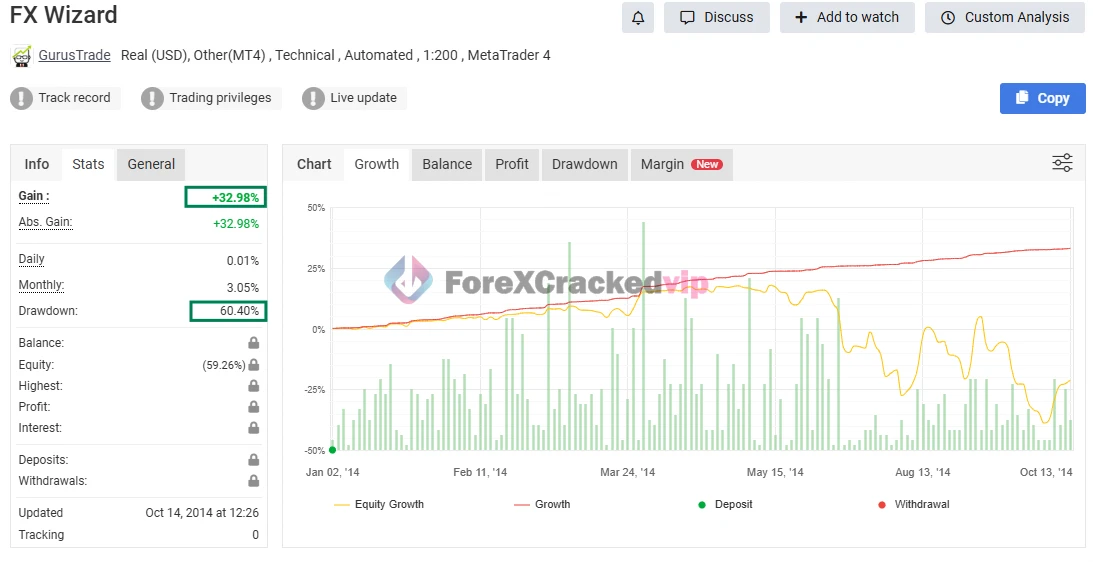
Task: Toggle the Growth legend series
Action: tap(542, 505)
